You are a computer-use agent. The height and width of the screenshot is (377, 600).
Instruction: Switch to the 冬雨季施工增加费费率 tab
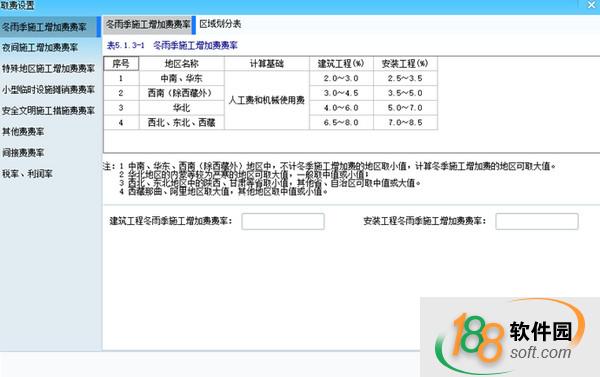[149, 24]
